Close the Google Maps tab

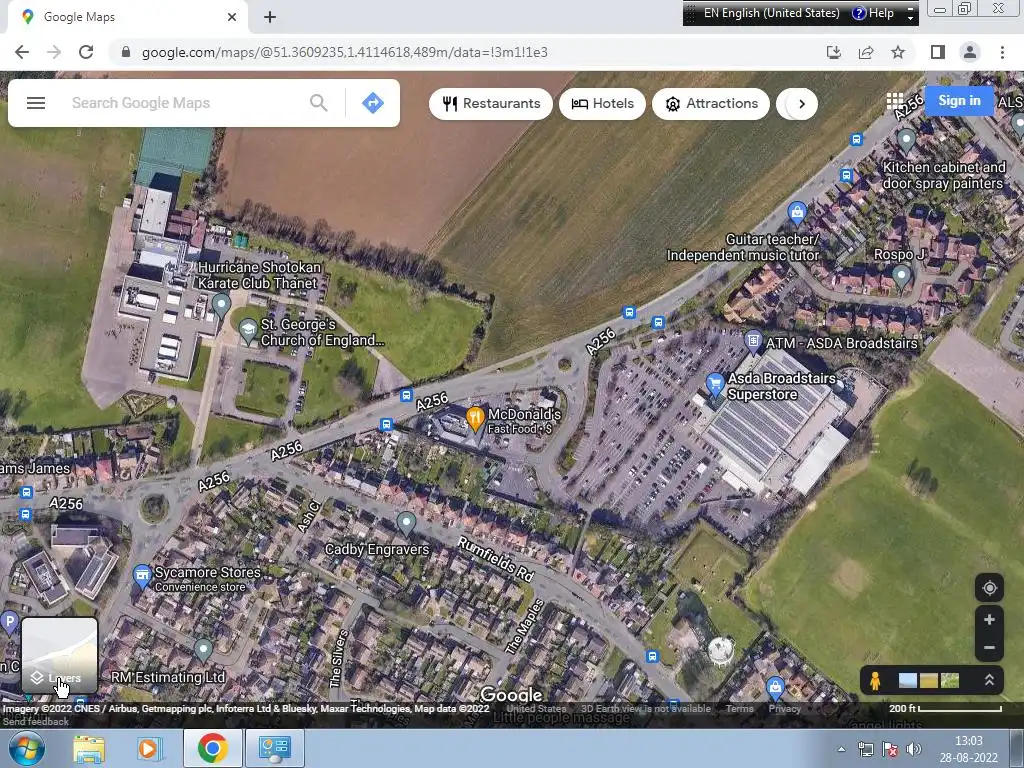pos(232,17)
